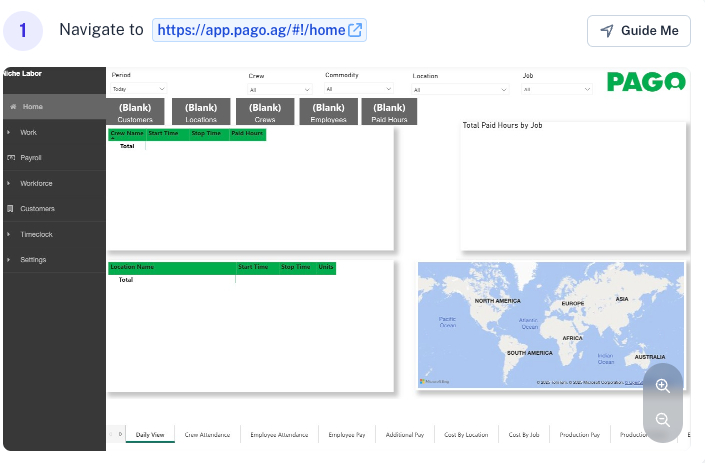The height and width of the screenshot is (463, 705).
Task: Click the zoom in magnifier icon
Action: [x=662, y=386]
